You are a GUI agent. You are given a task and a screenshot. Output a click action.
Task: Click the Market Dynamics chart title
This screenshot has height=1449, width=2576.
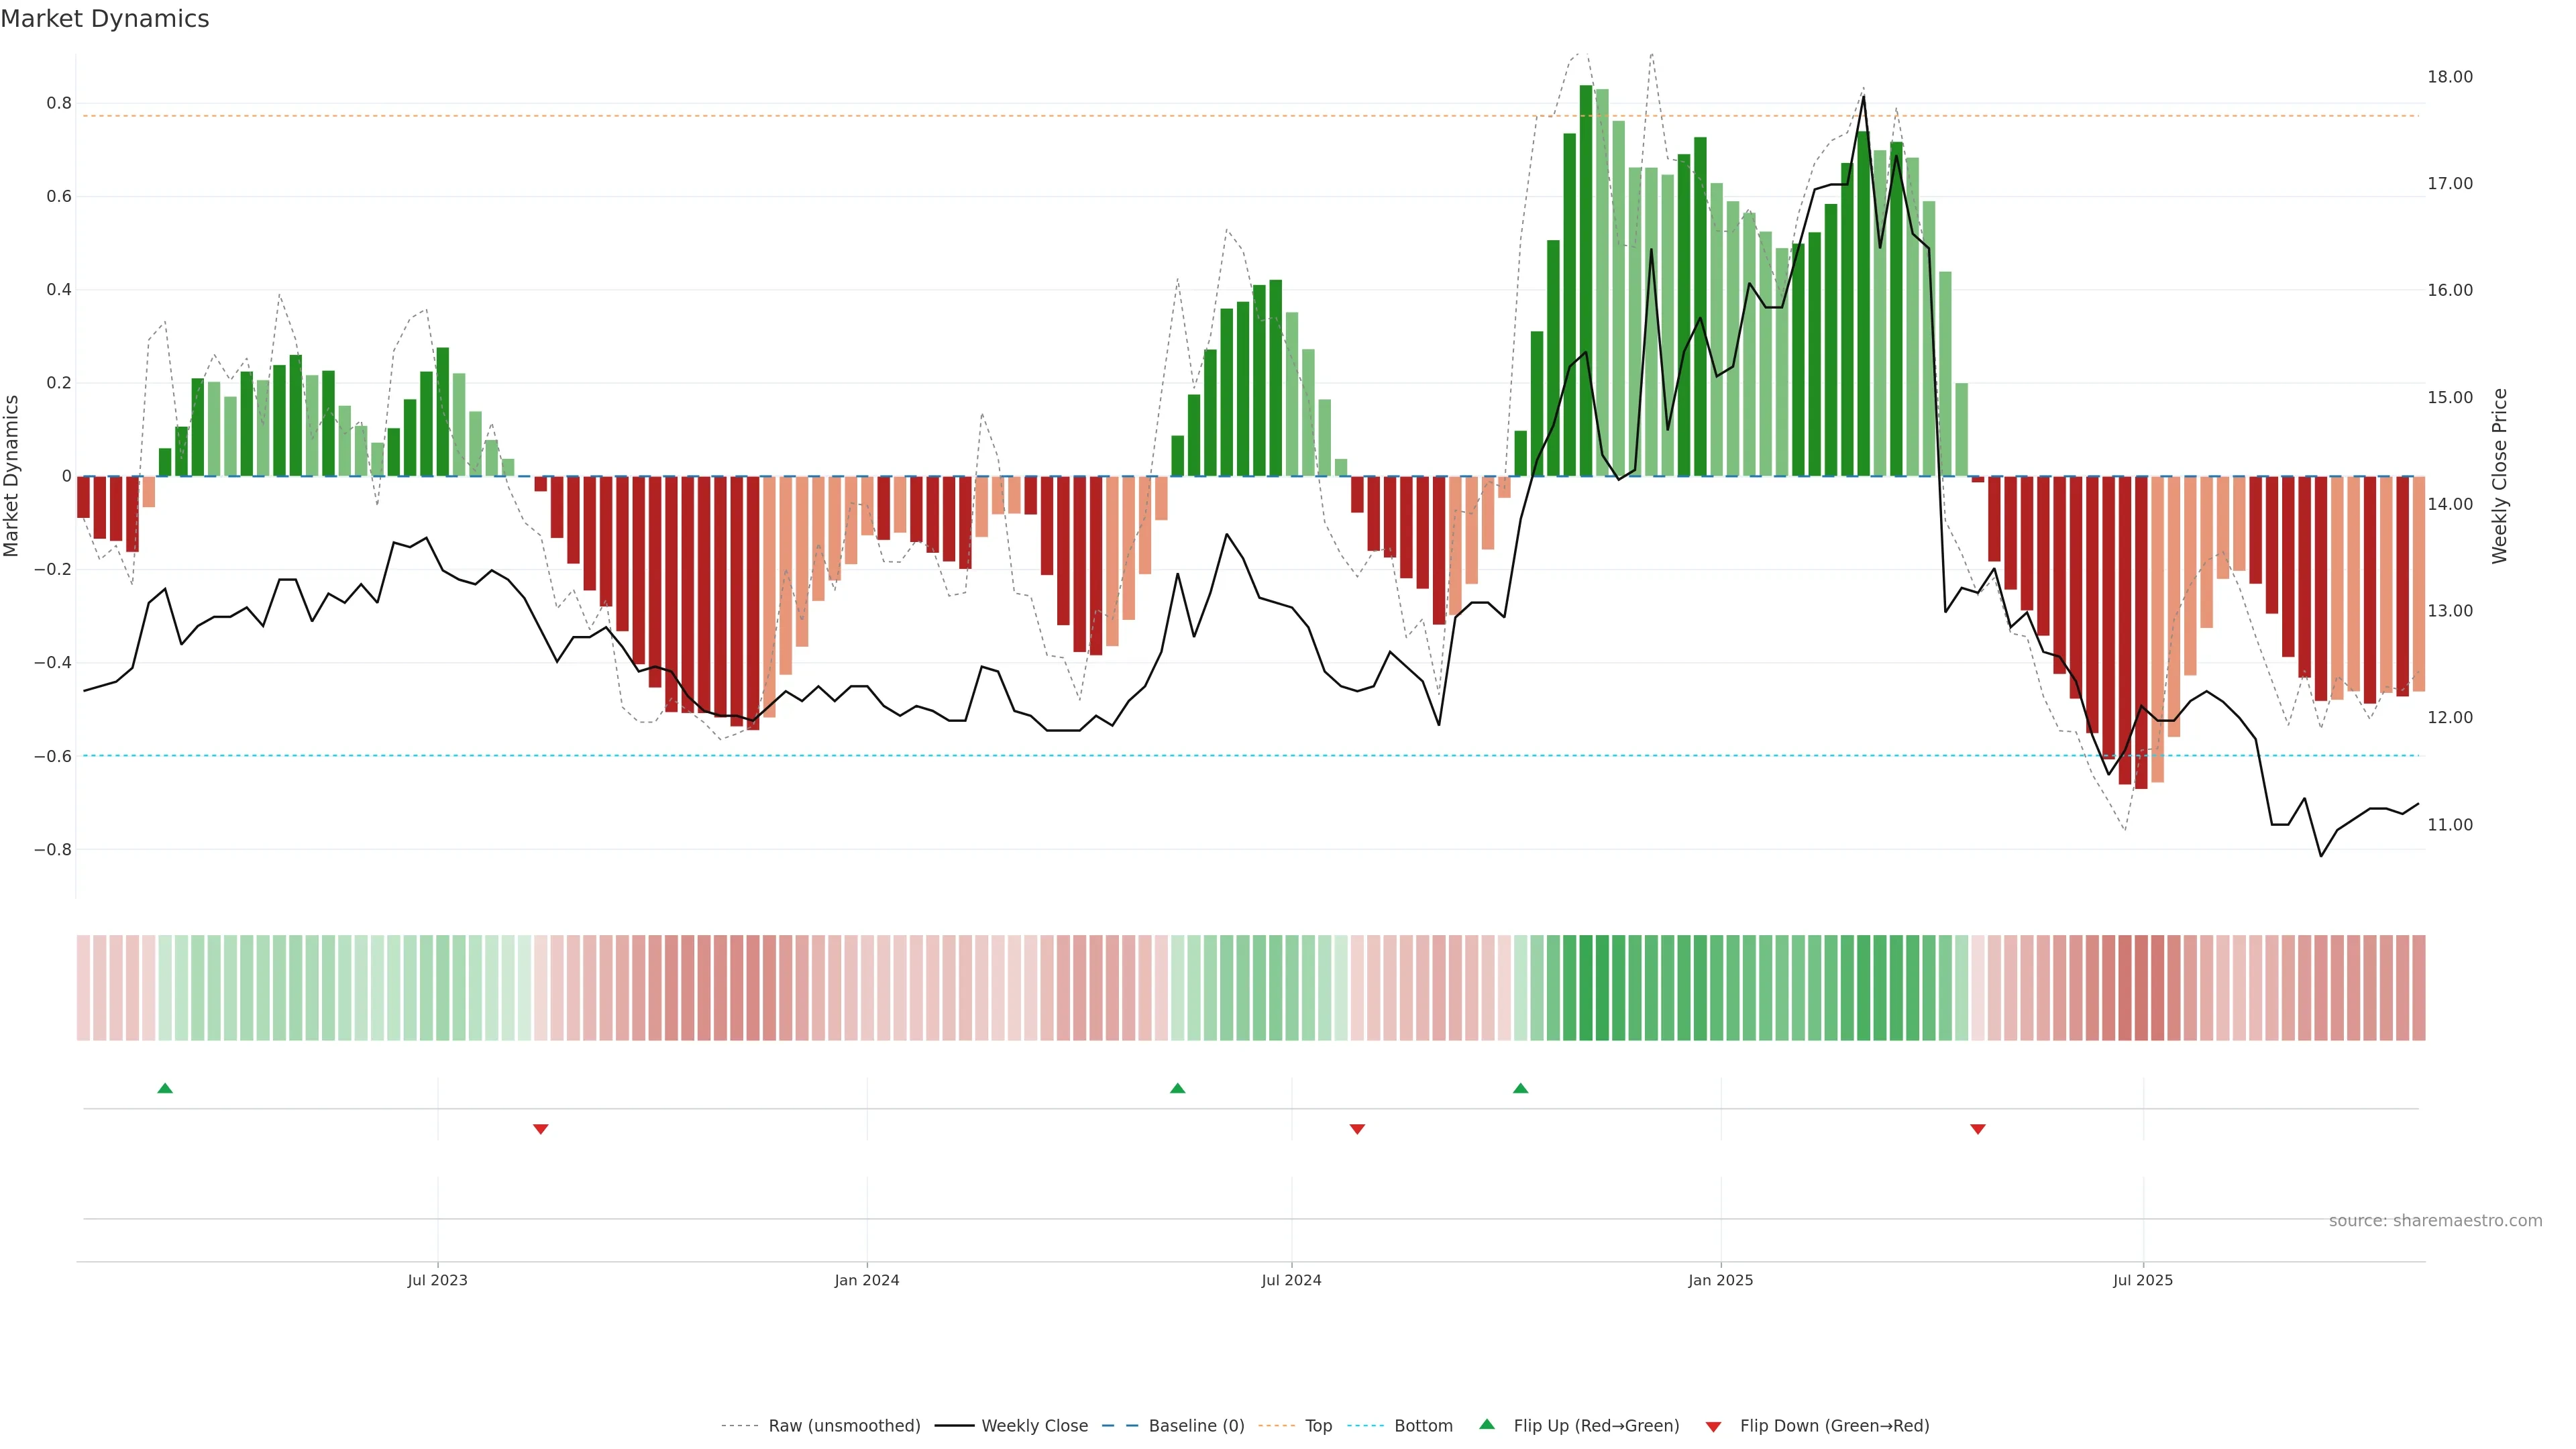(105, 19)
